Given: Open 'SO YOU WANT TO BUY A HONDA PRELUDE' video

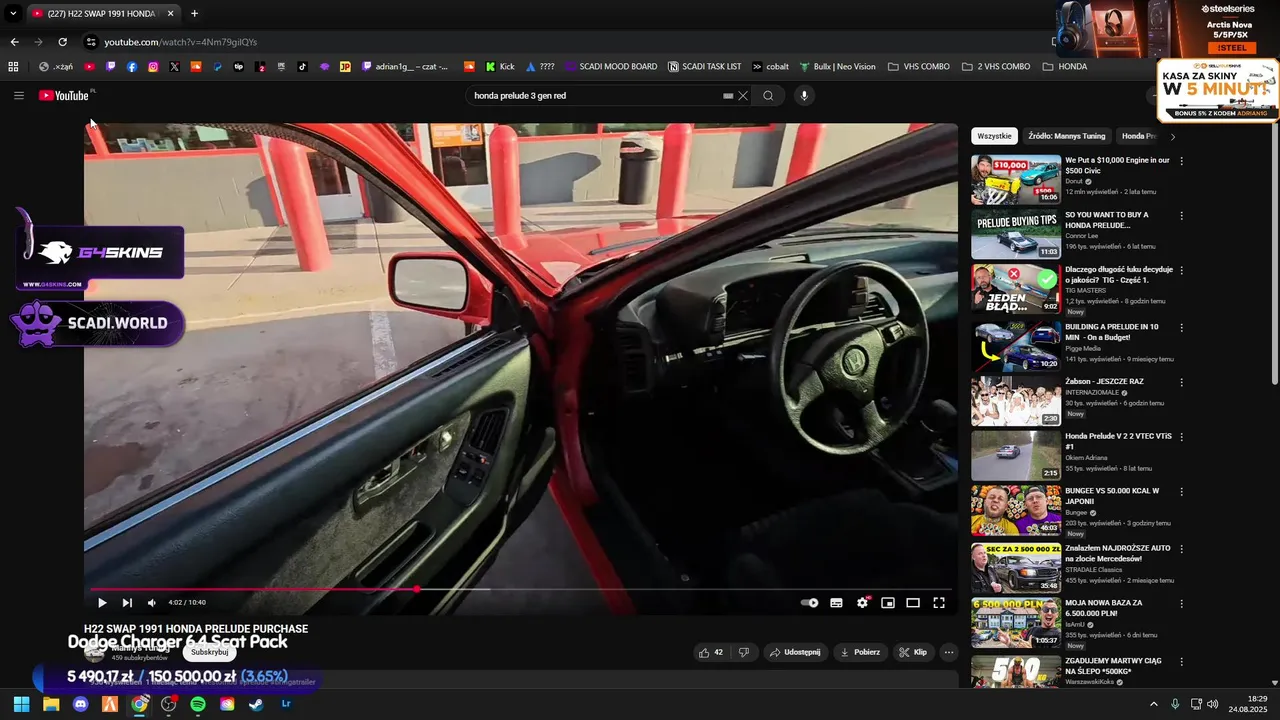Looking at the screenshot, I should (1016, 234).
